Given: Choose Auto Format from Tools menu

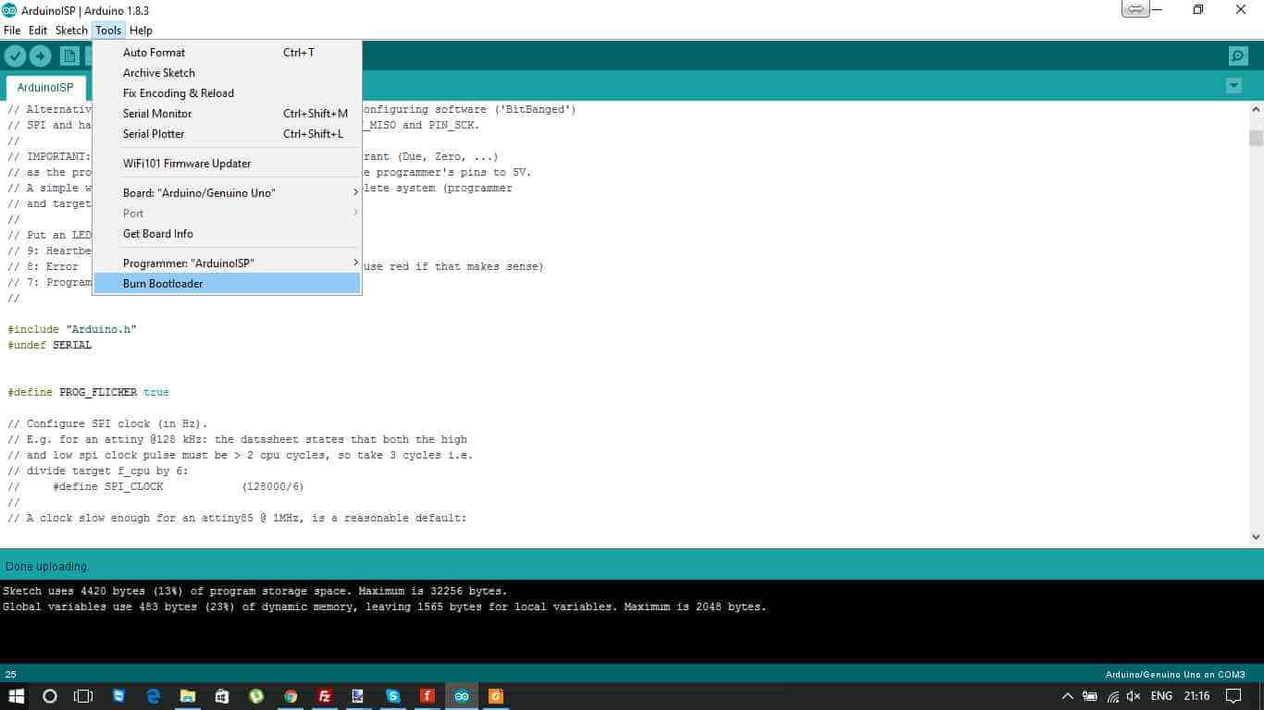Looking at the screenshot, I should coord(227,52).
